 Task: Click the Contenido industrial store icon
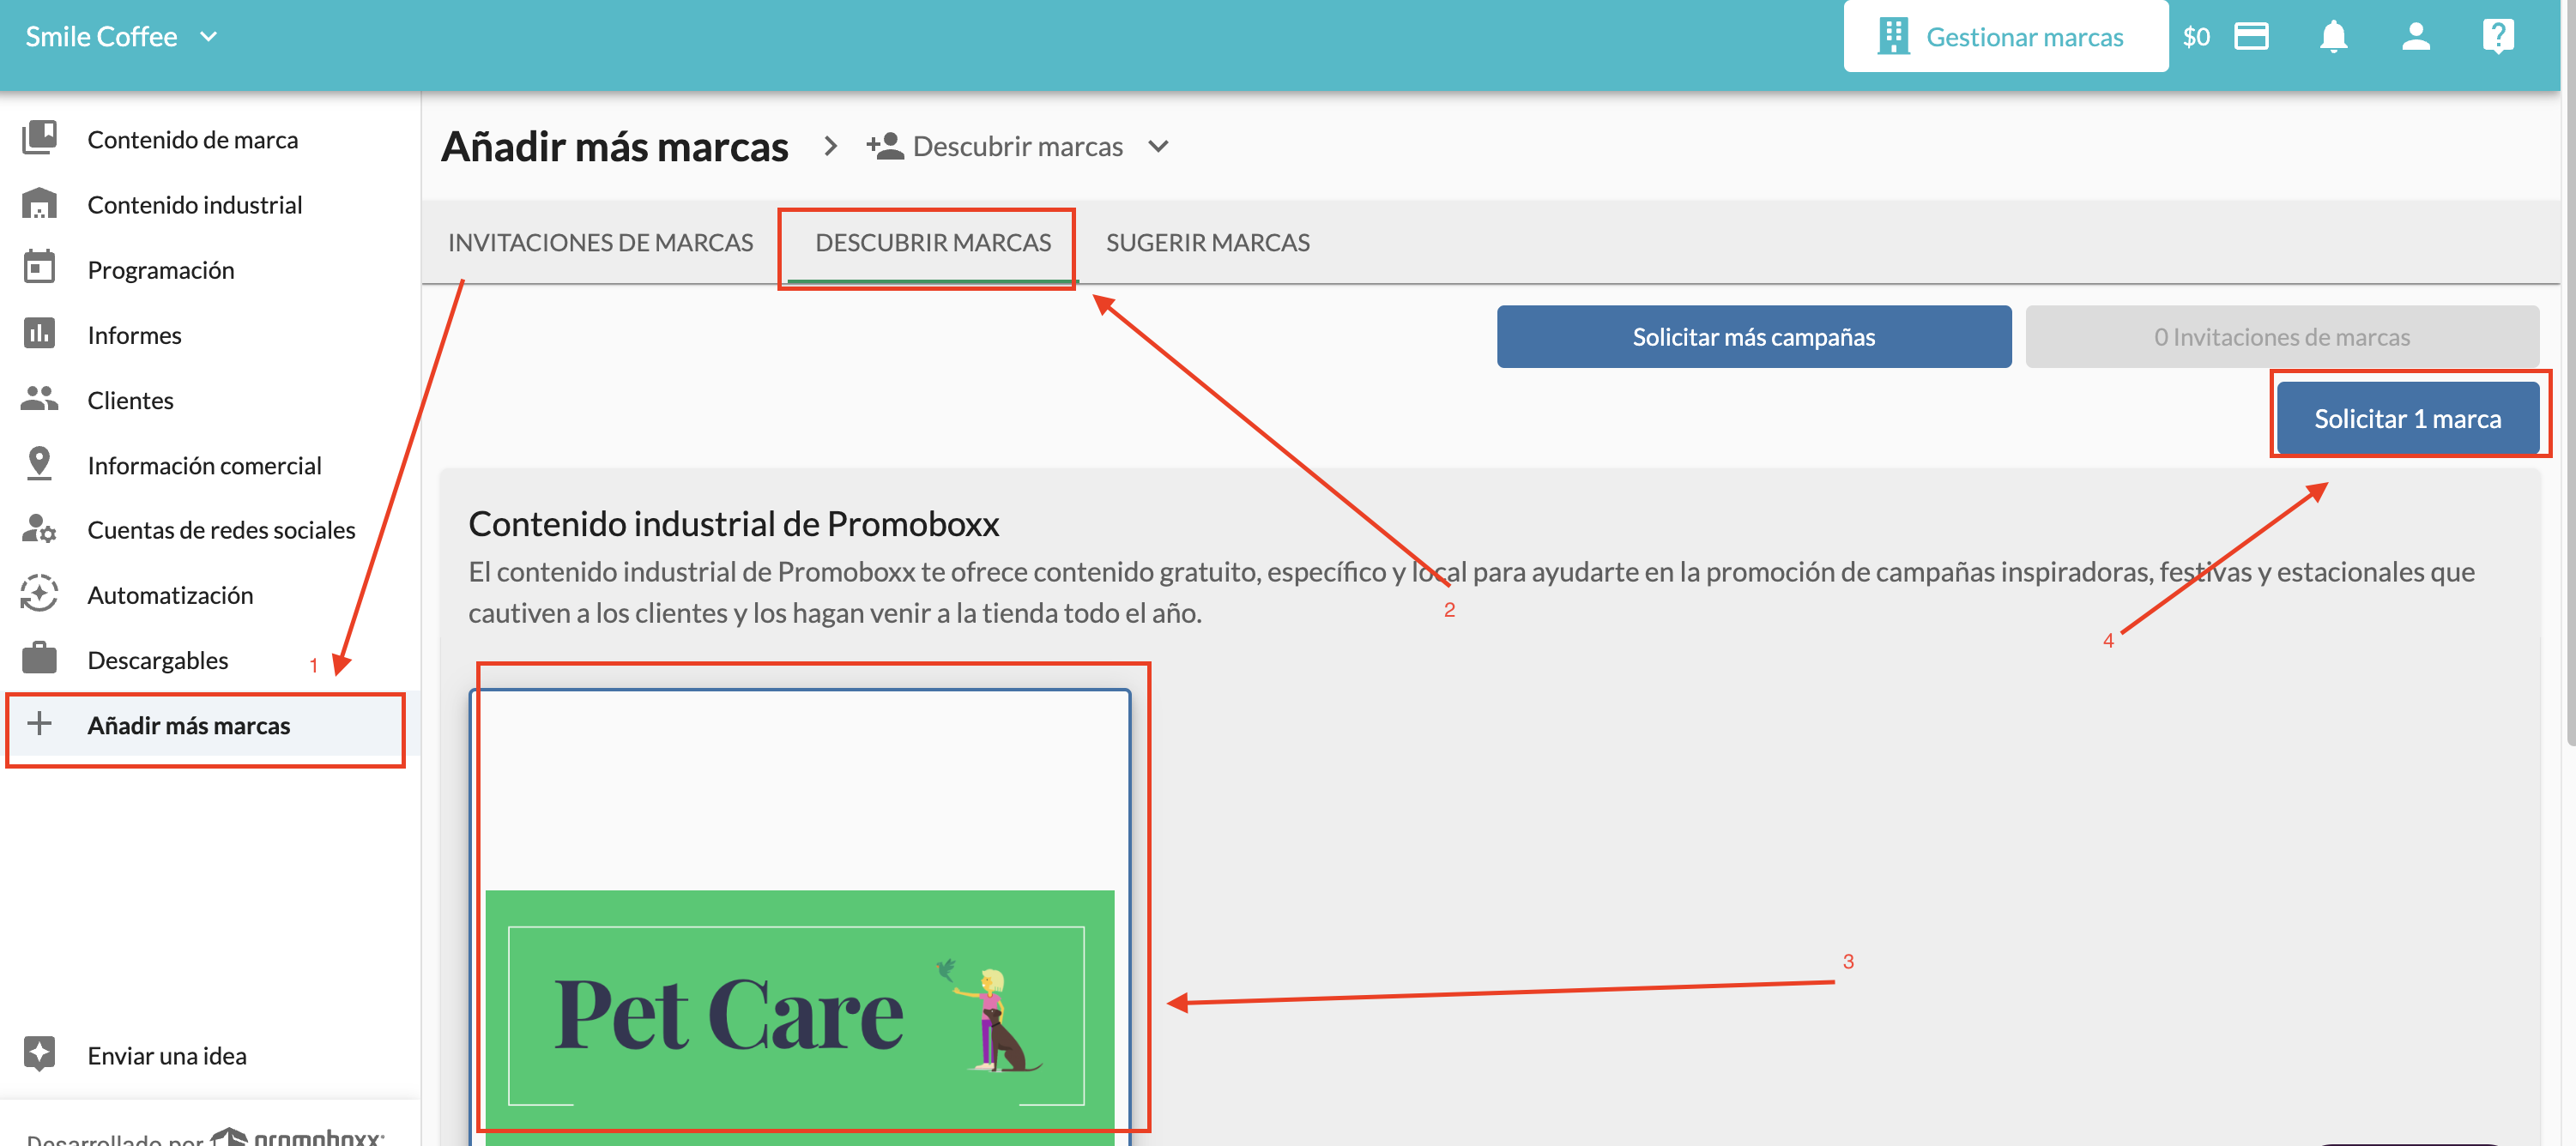coord(39,203)
